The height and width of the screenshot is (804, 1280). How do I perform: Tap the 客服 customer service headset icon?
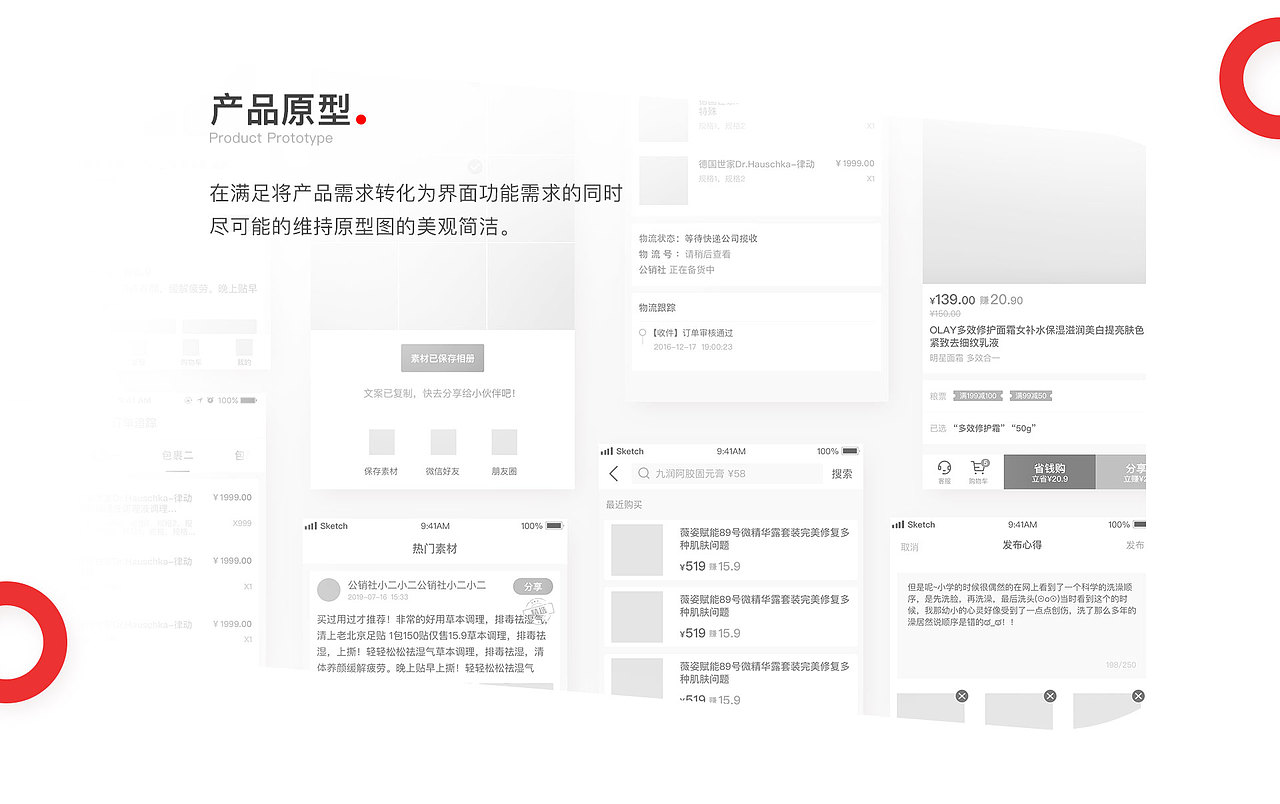(x=943, y=467)
